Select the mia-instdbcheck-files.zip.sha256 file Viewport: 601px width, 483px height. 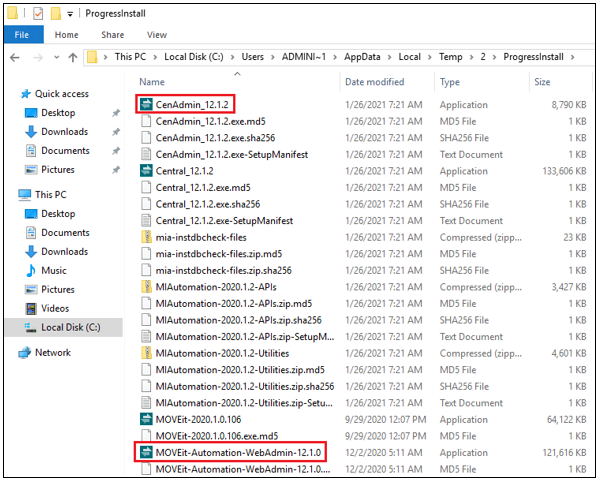click(x=223, y=270)
